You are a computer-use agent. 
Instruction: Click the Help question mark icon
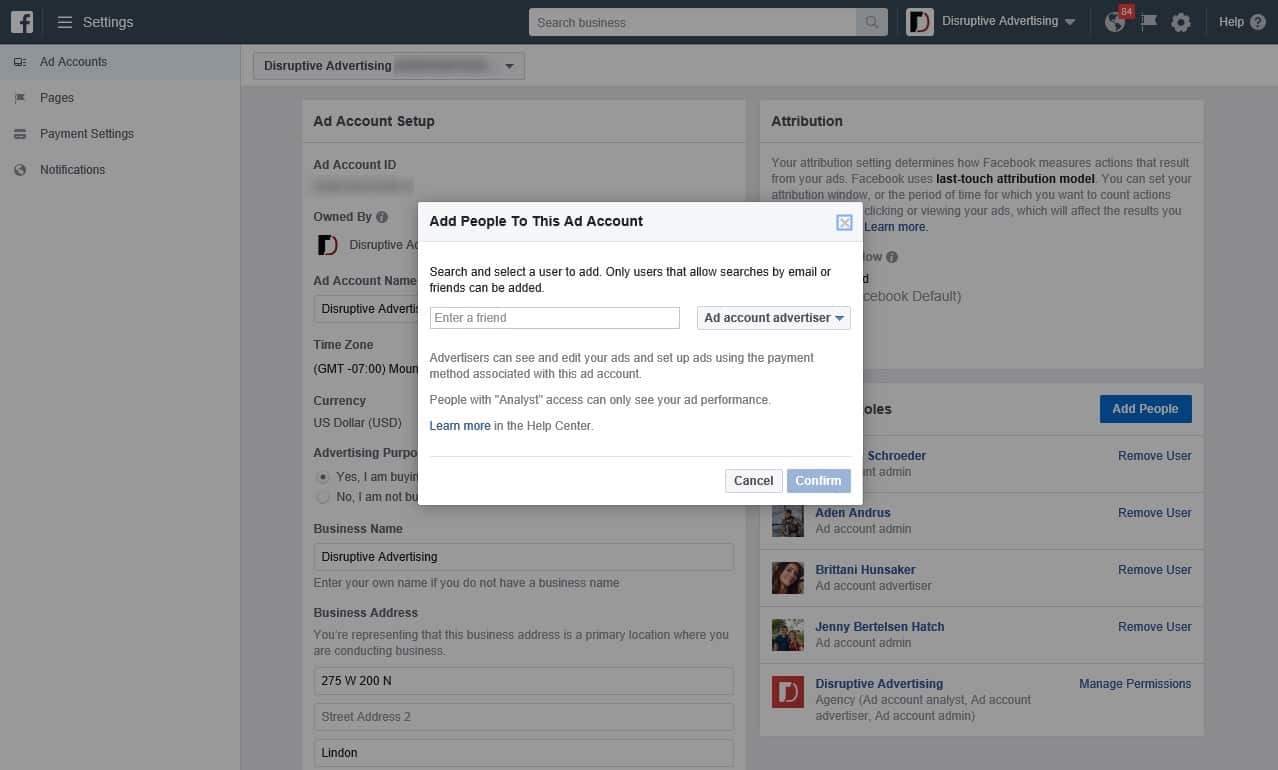click(1258, 22)
